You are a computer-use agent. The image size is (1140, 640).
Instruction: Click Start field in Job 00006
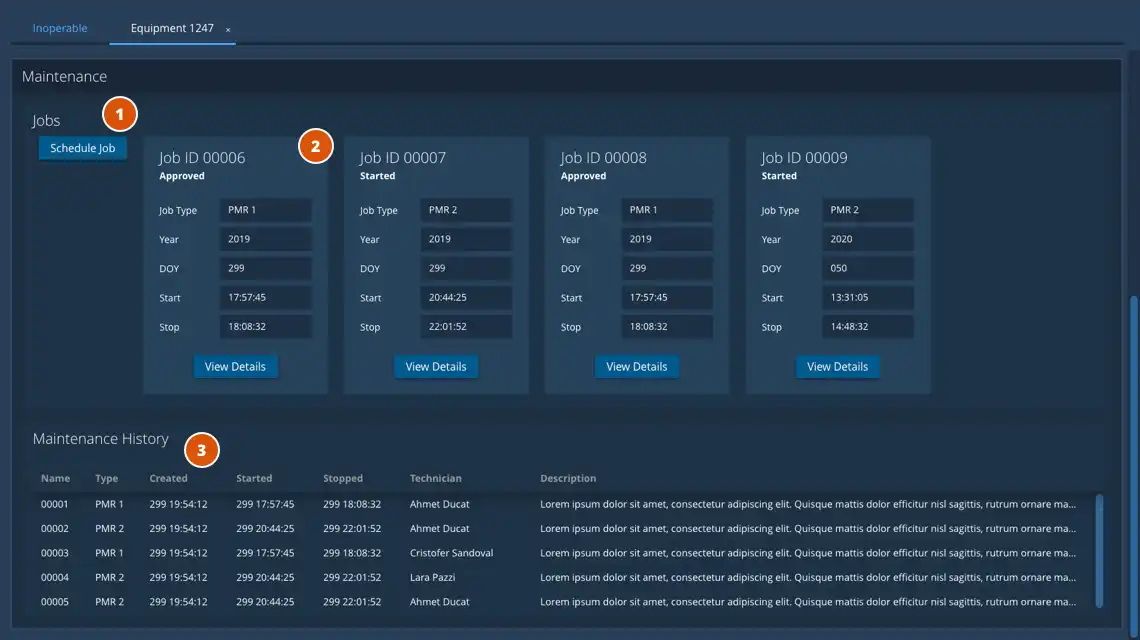[x=265, y=297]
